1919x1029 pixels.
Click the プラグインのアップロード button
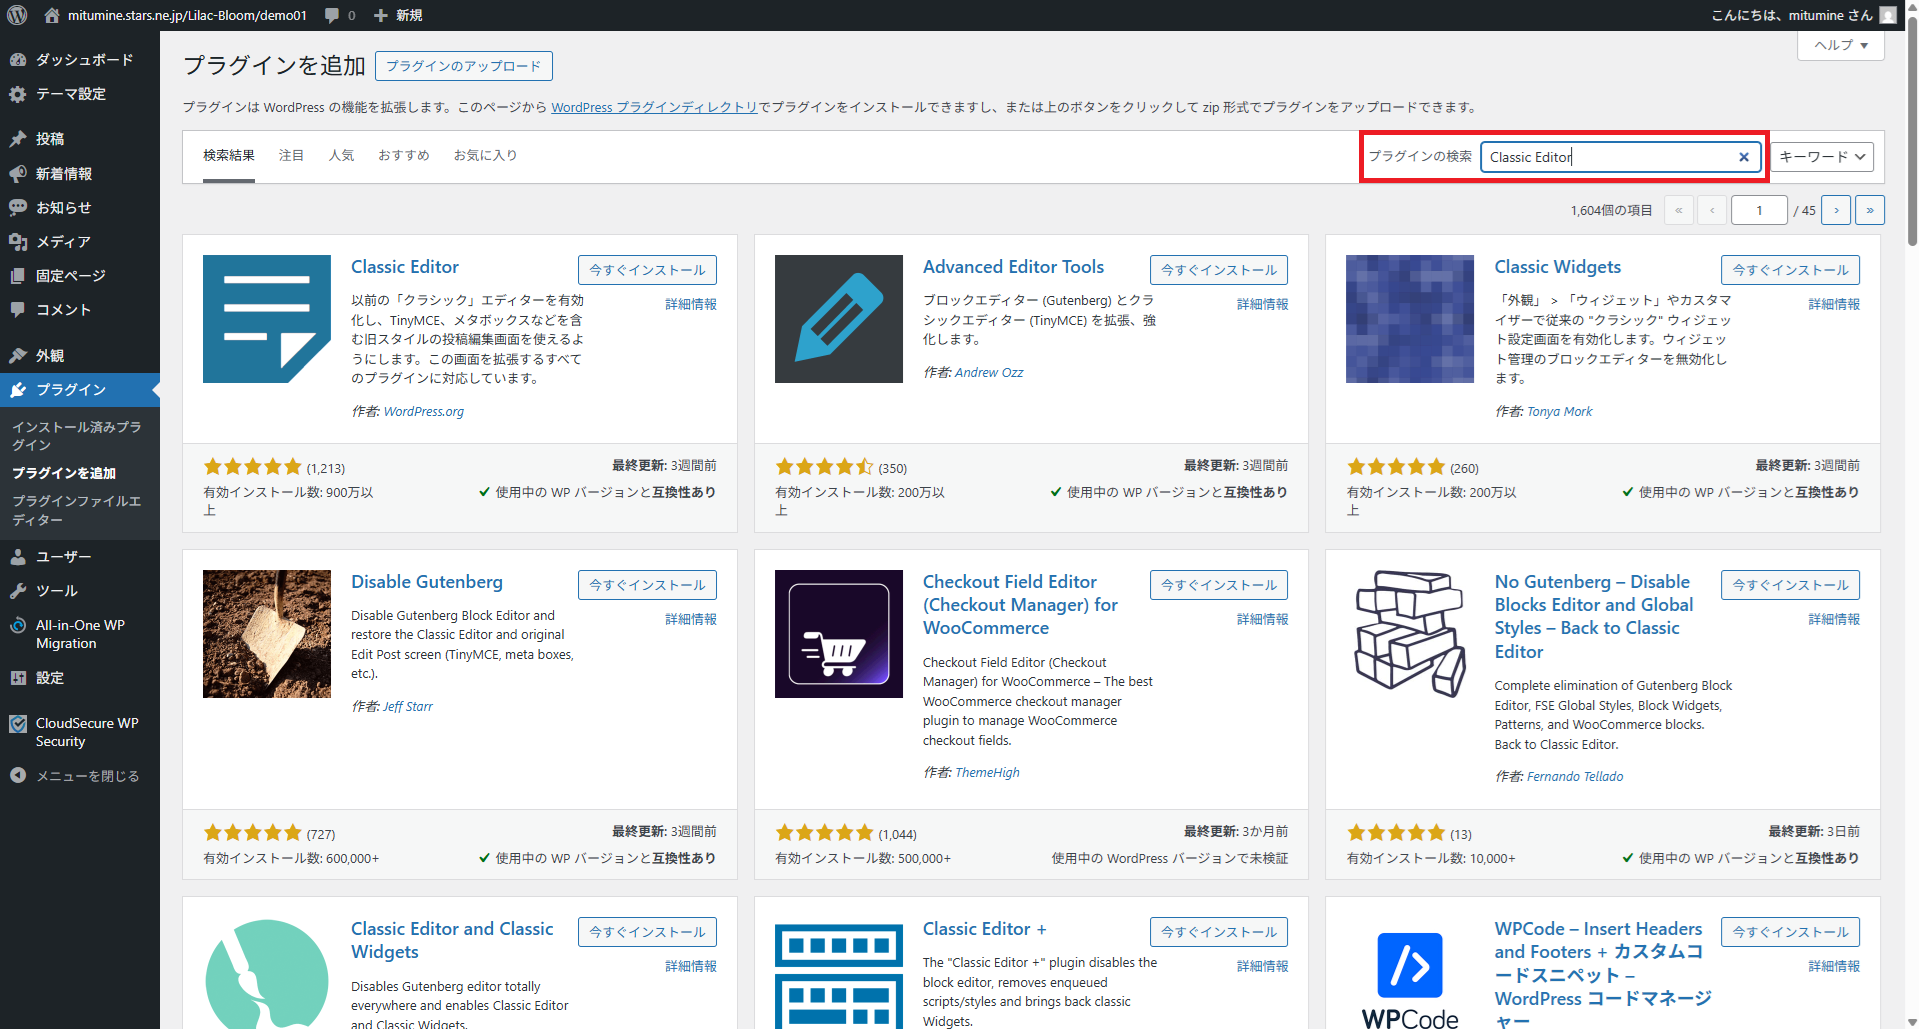(x=463, y=66)
